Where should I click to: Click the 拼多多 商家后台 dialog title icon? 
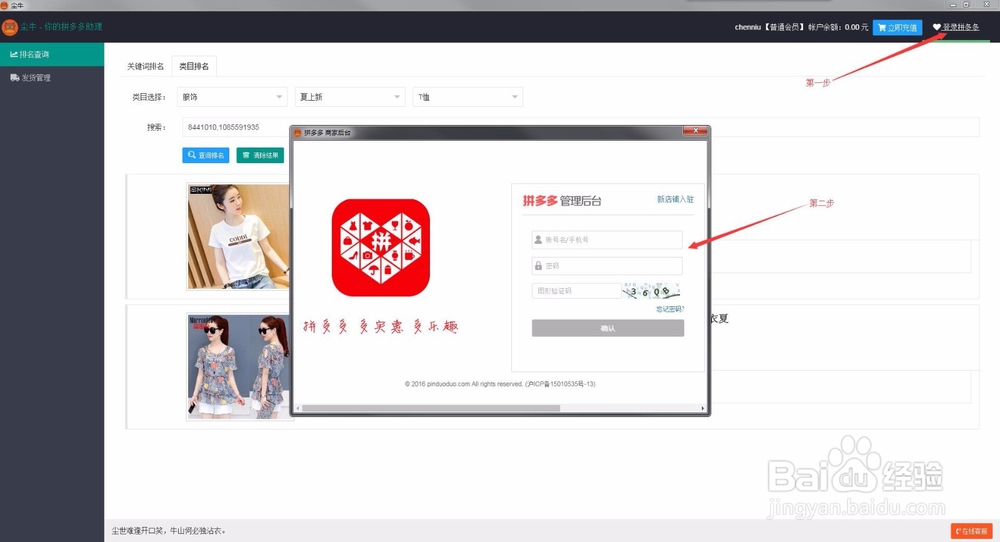point(297,133)
